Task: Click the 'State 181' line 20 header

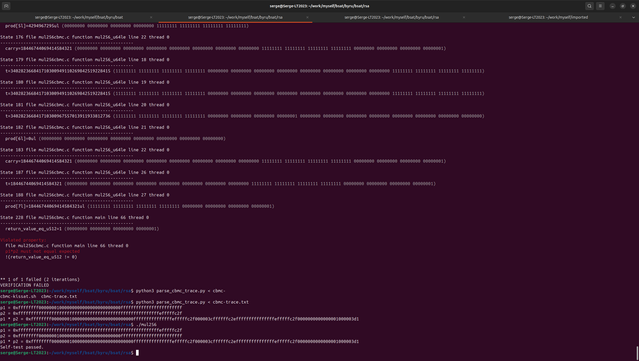Action: (x=85, y=105)
